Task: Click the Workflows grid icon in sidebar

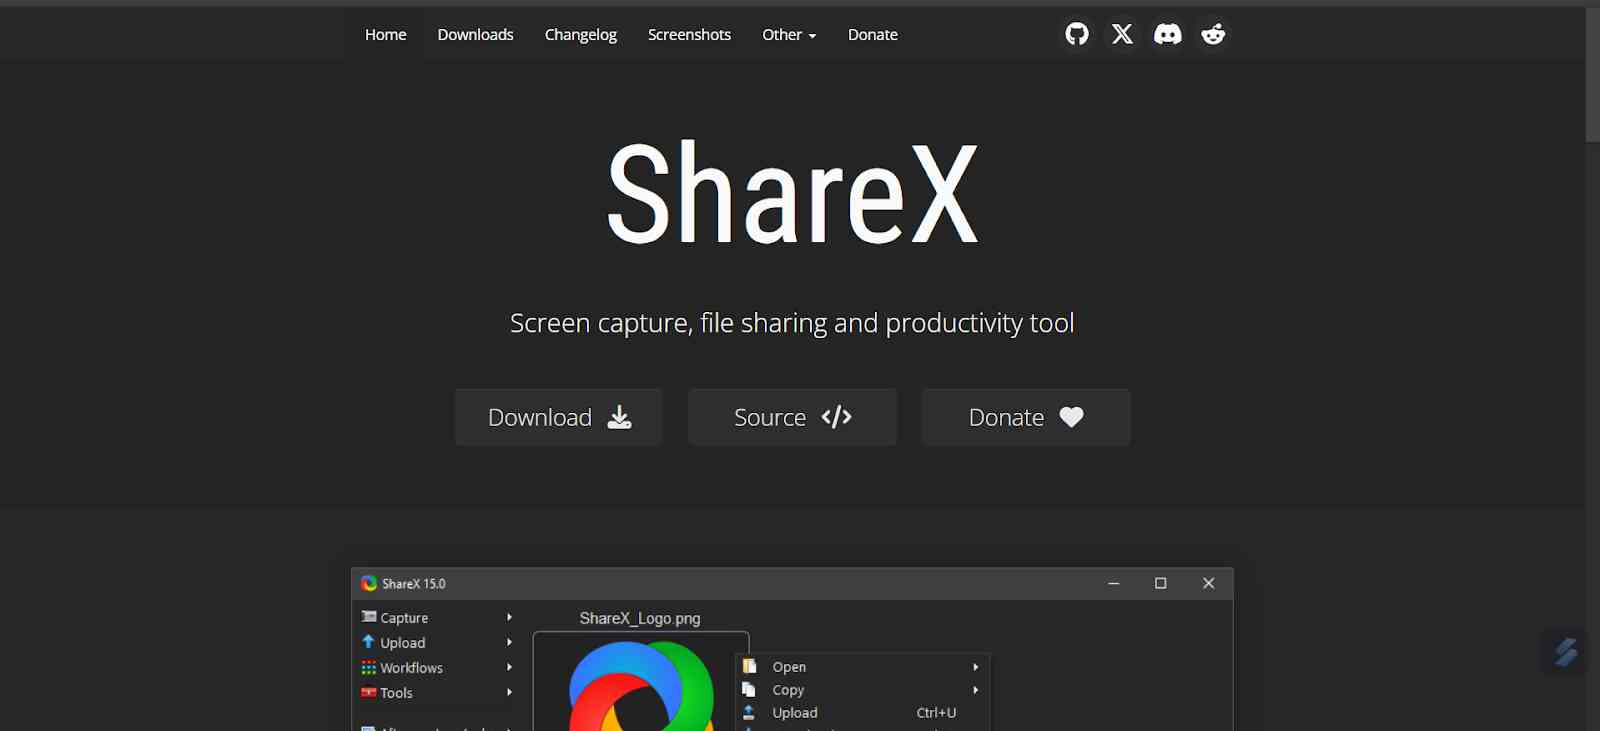Action: click(369, 667)
